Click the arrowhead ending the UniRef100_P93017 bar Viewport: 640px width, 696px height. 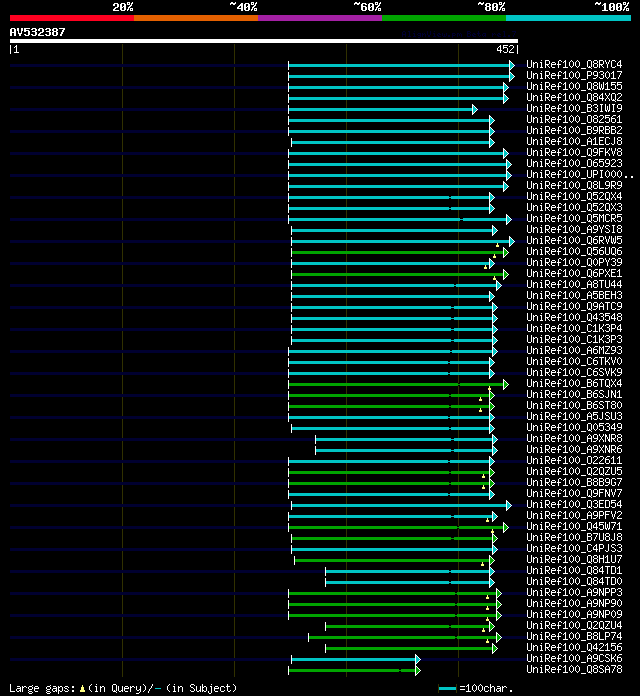(512, 77)
